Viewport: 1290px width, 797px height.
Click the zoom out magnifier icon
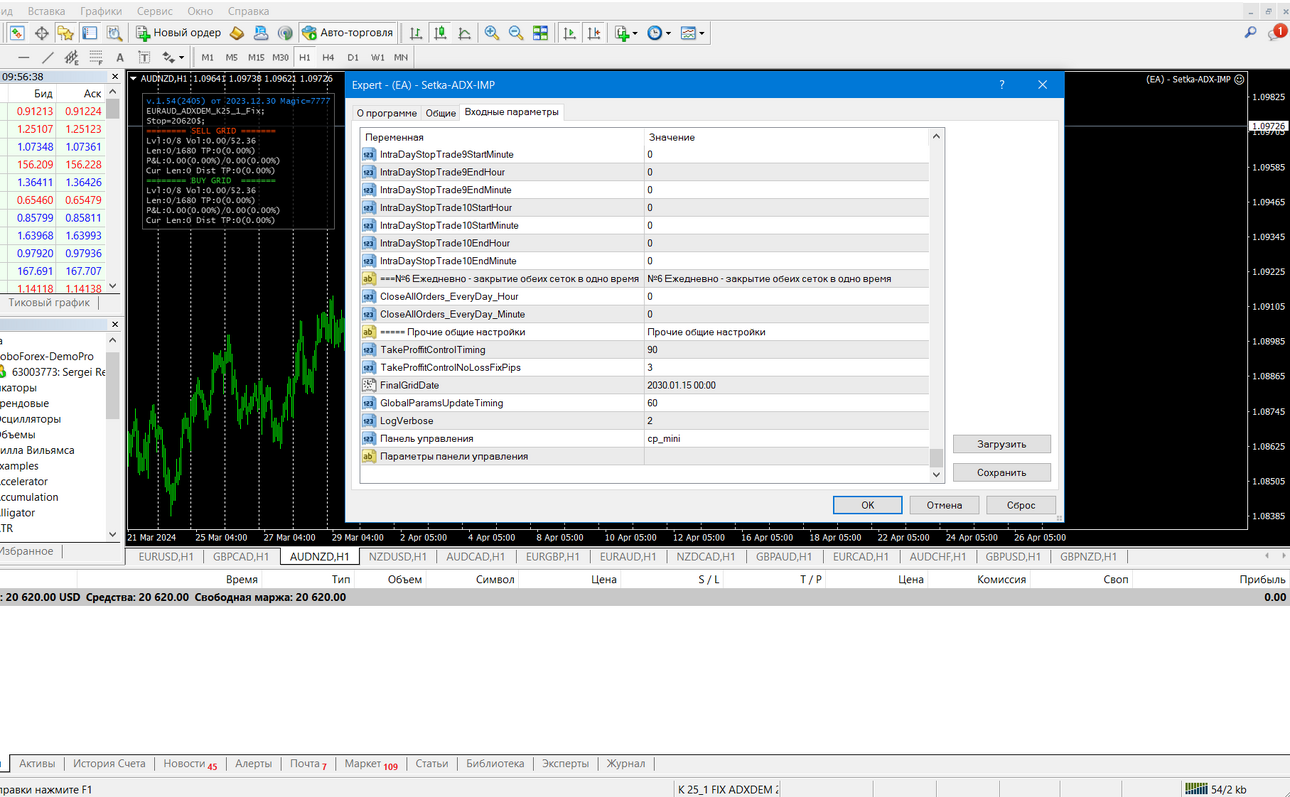(x=516, y=33)
